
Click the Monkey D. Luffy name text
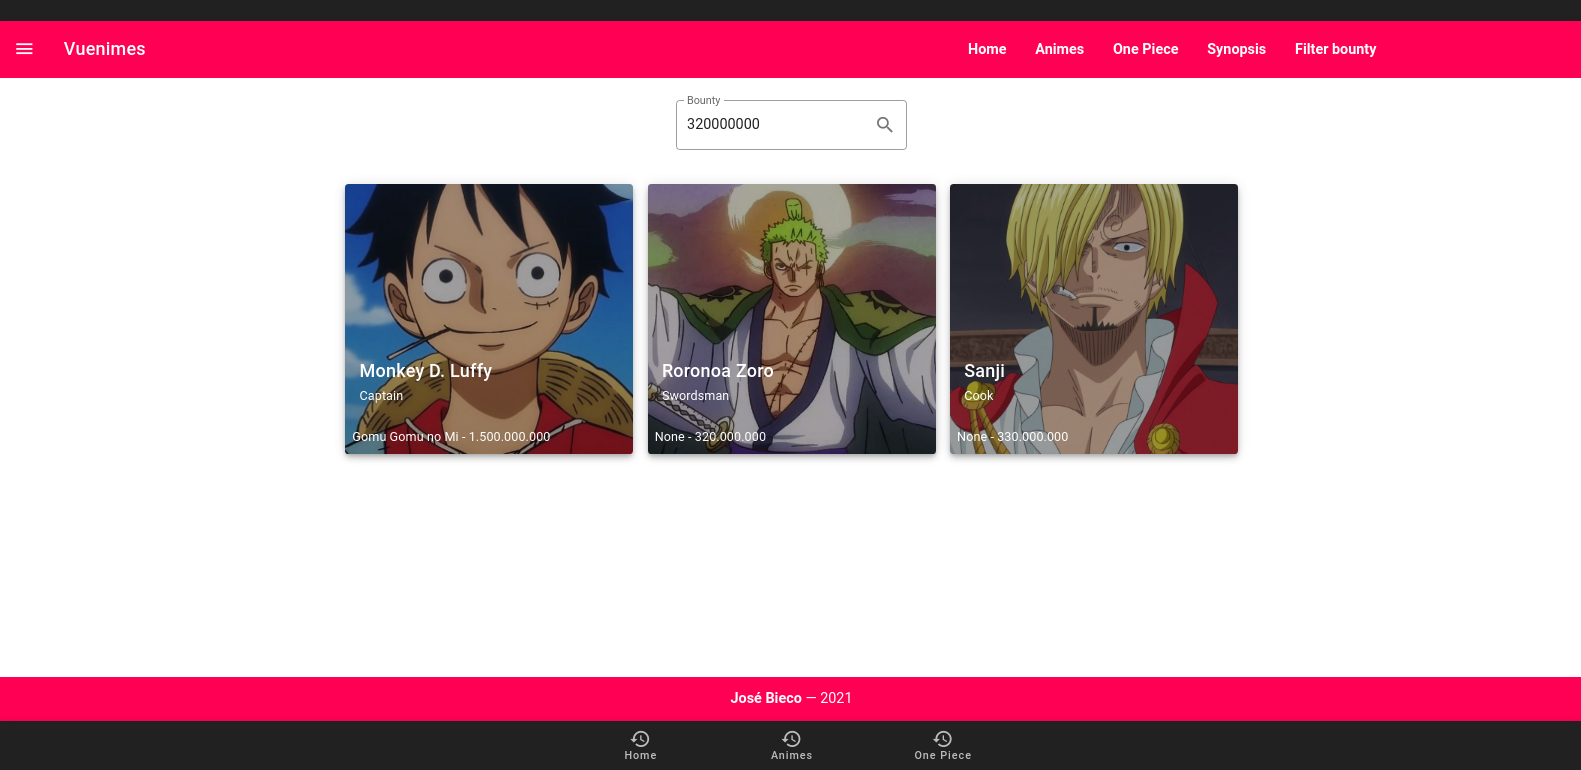coord(425,371)
